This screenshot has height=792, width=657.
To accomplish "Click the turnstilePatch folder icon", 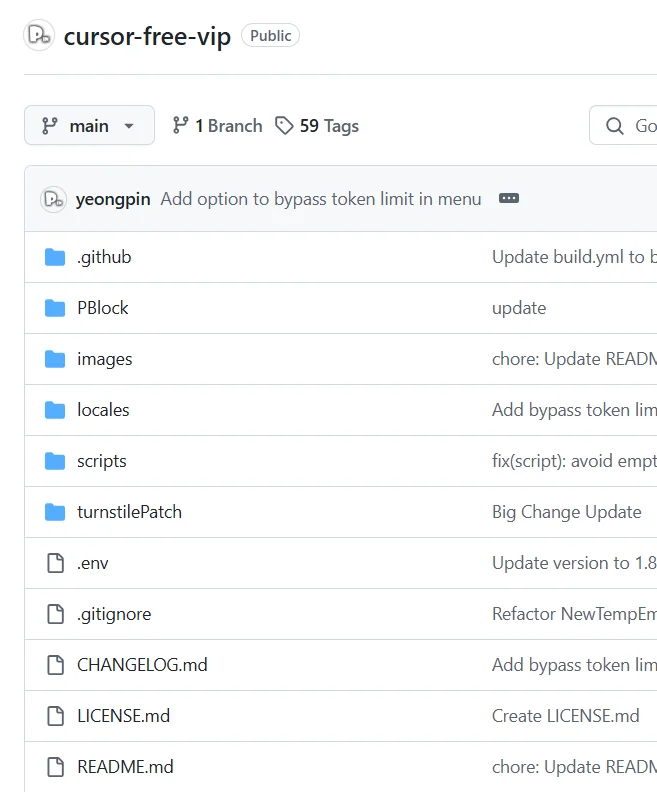I will (55, 512).
